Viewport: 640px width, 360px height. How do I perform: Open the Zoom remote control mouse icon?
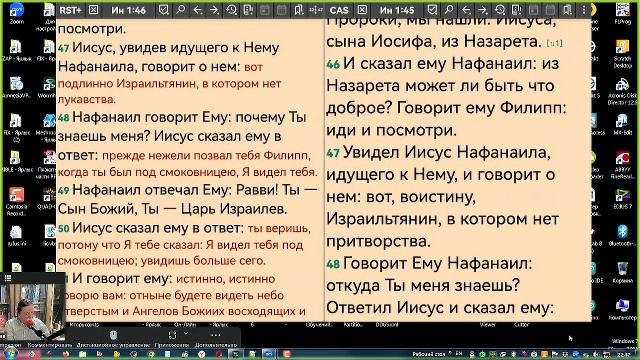coord(113,336)
